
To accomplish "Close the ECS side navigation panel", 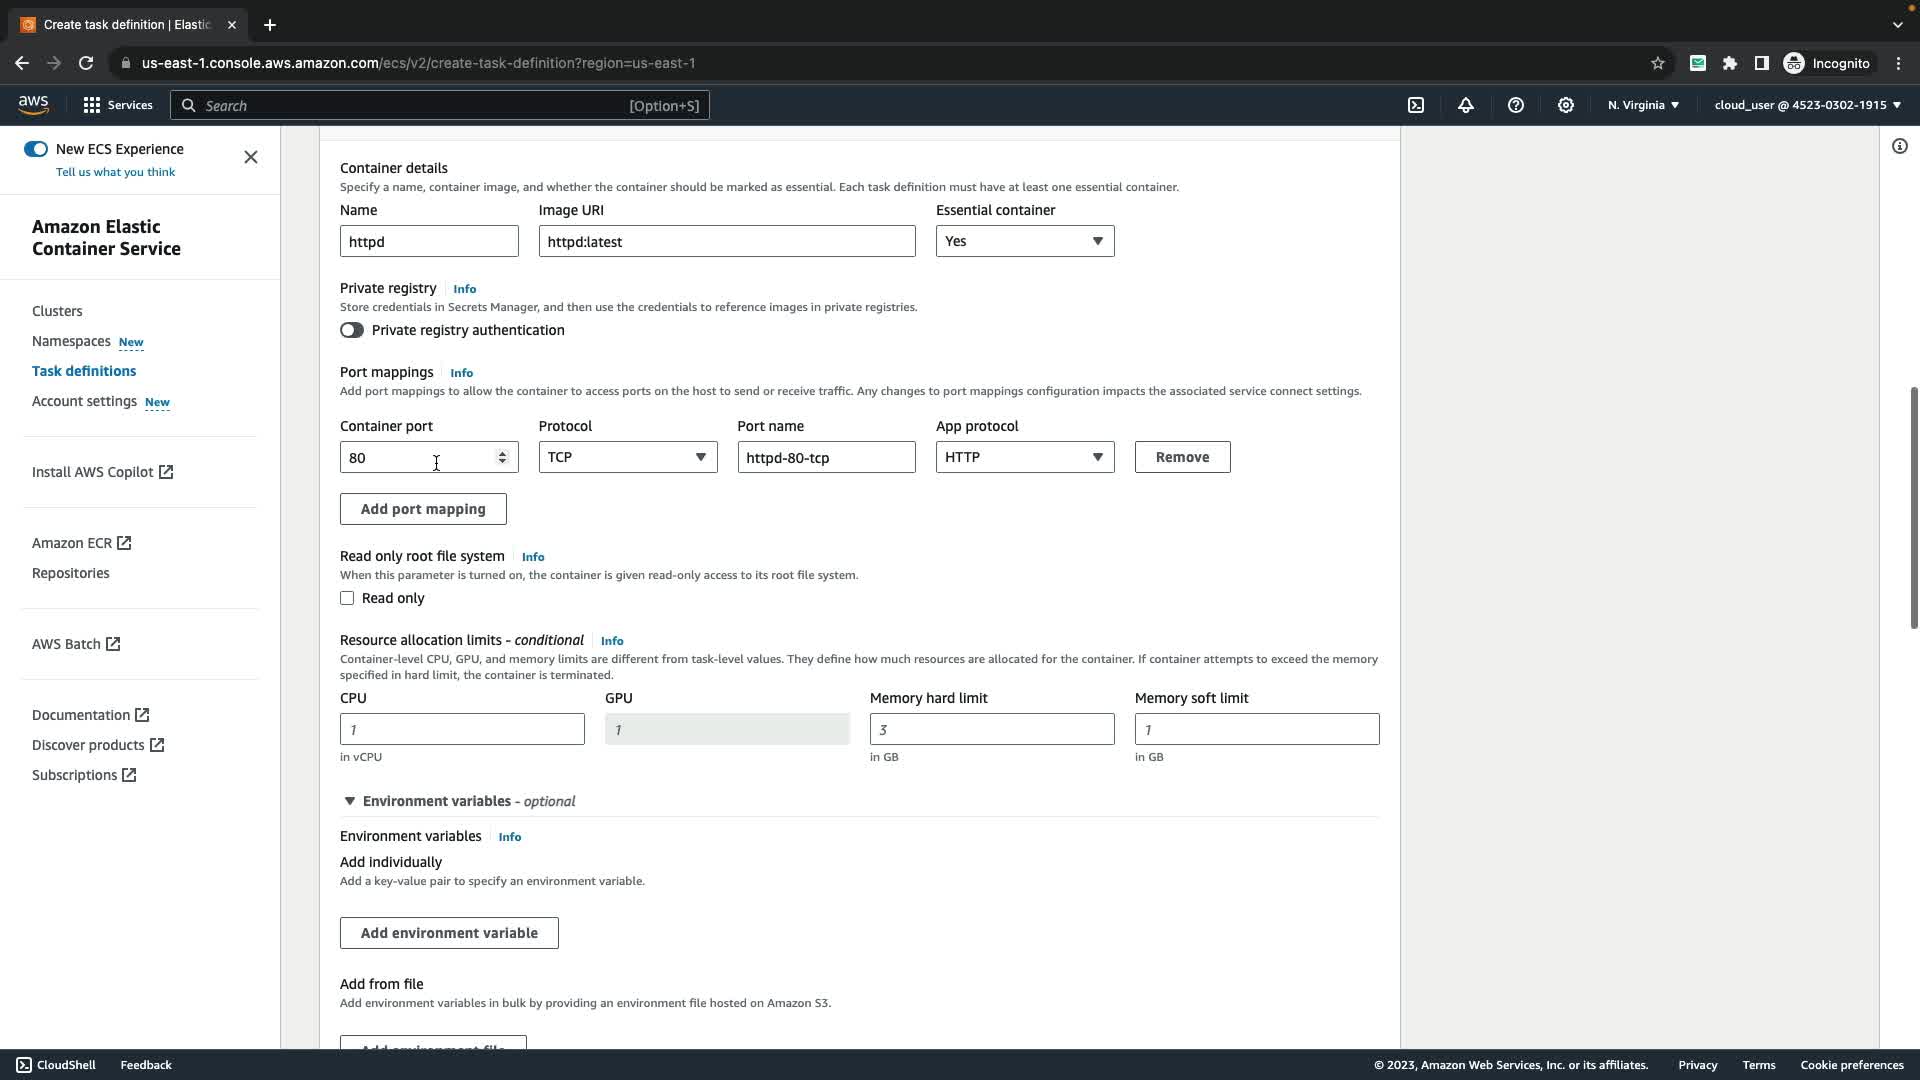I will pyautogui.click(x=251, y=157).
